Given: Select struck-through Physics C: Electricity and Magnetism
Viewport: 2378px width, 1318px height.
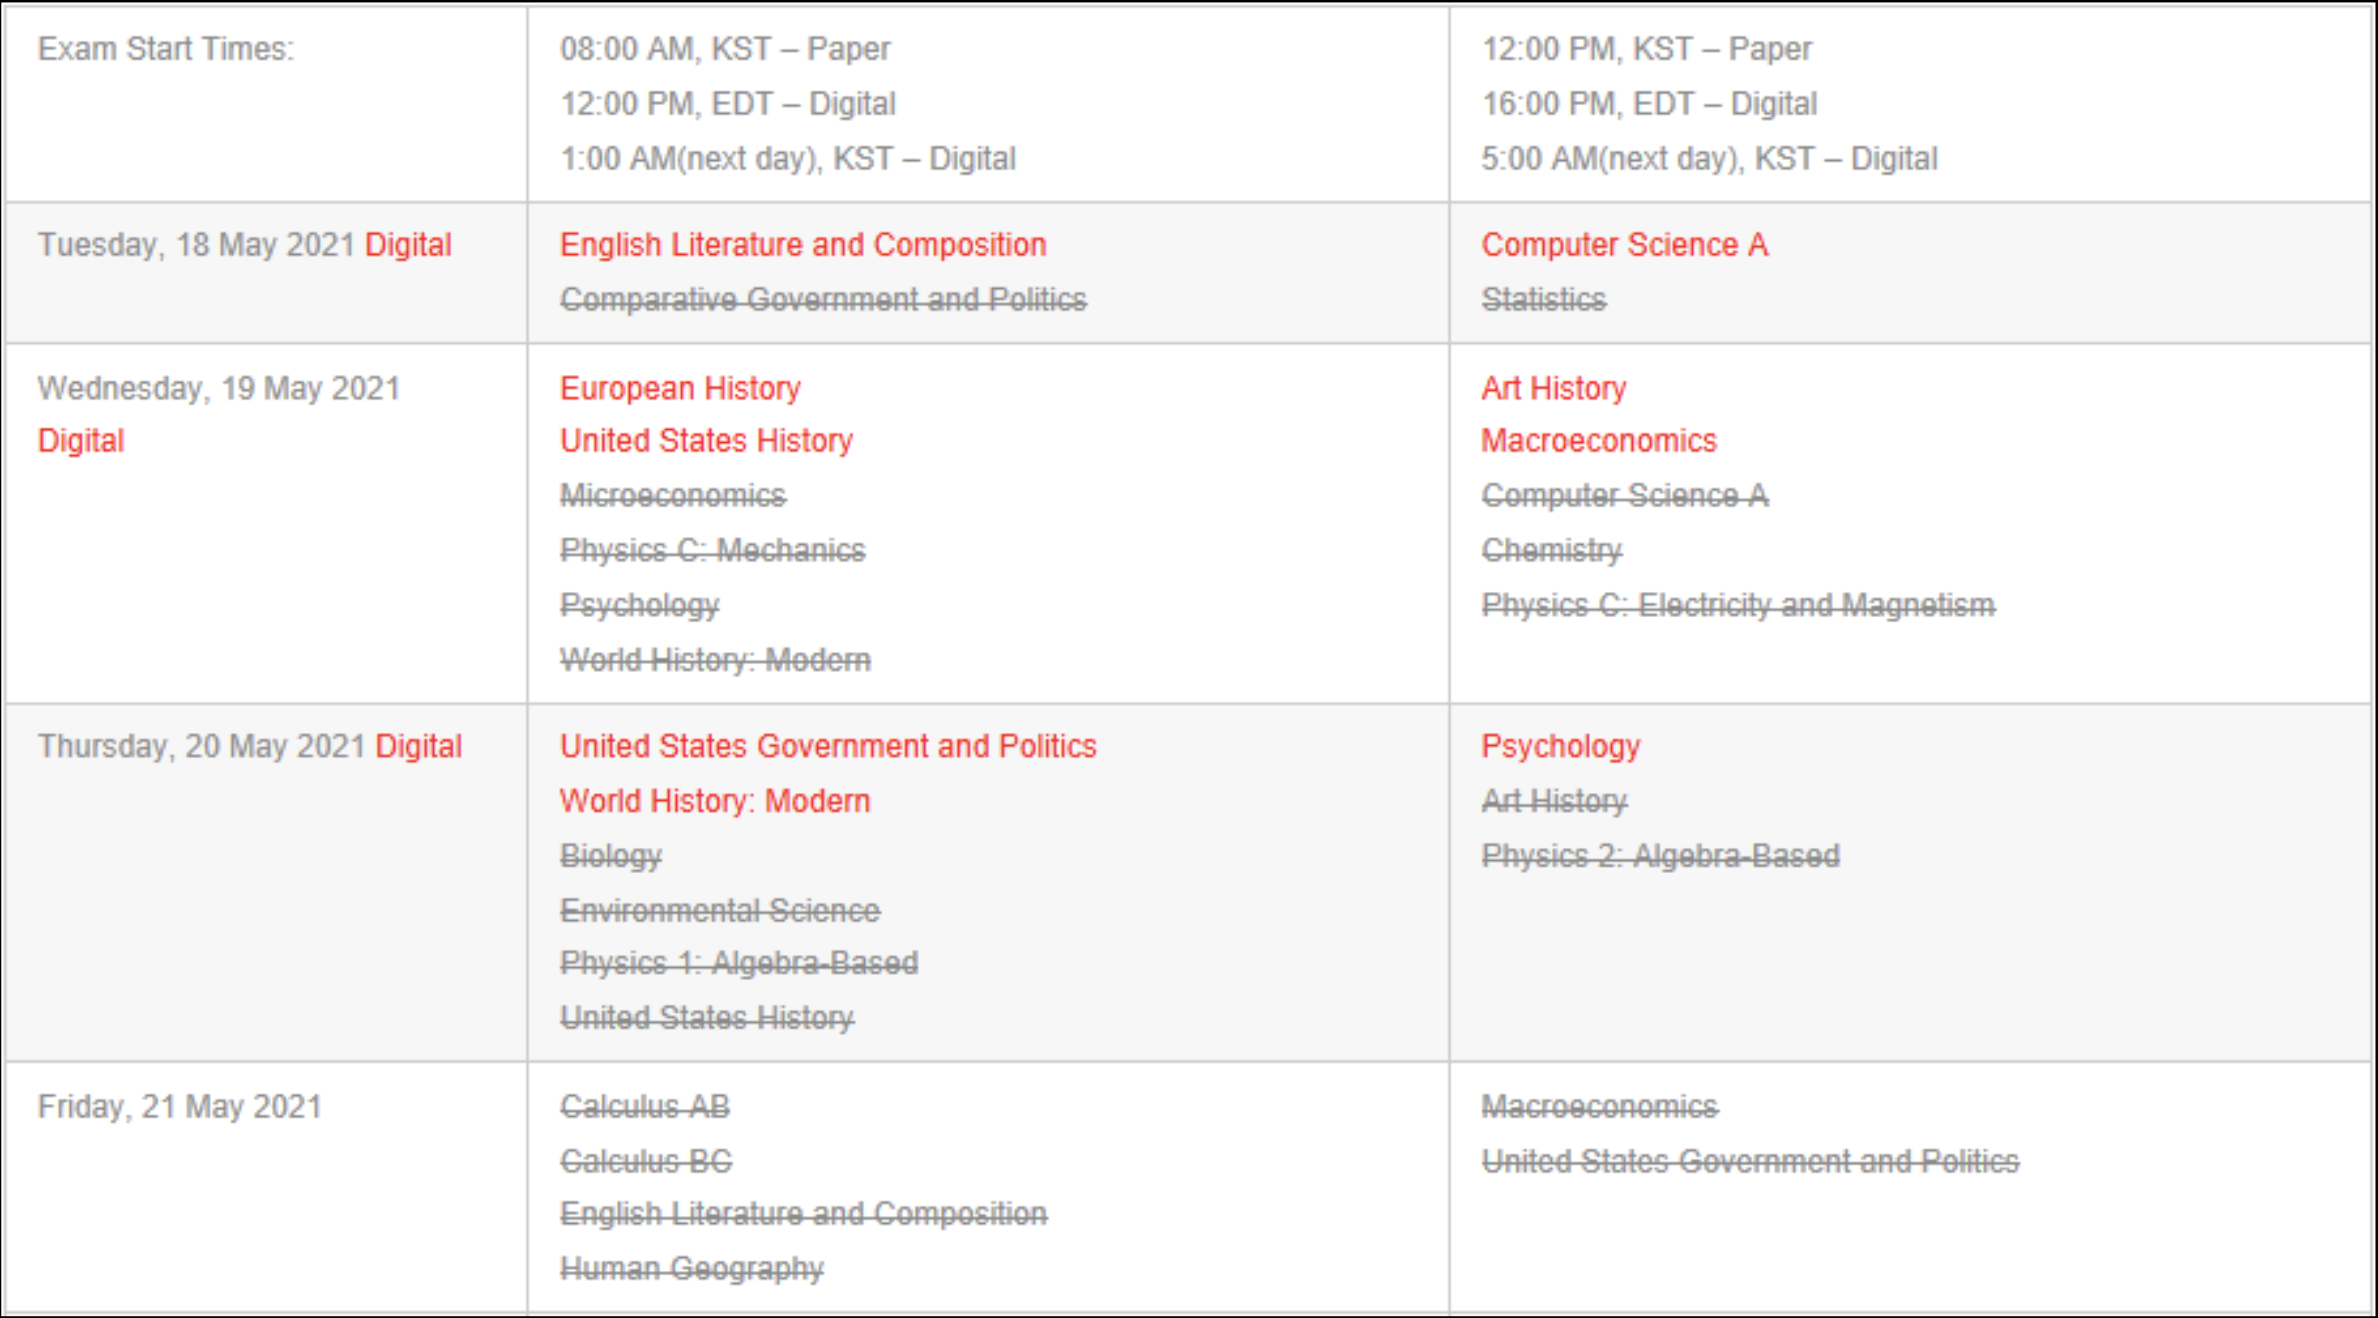Looking at the screenshot, I should 1738,605.
